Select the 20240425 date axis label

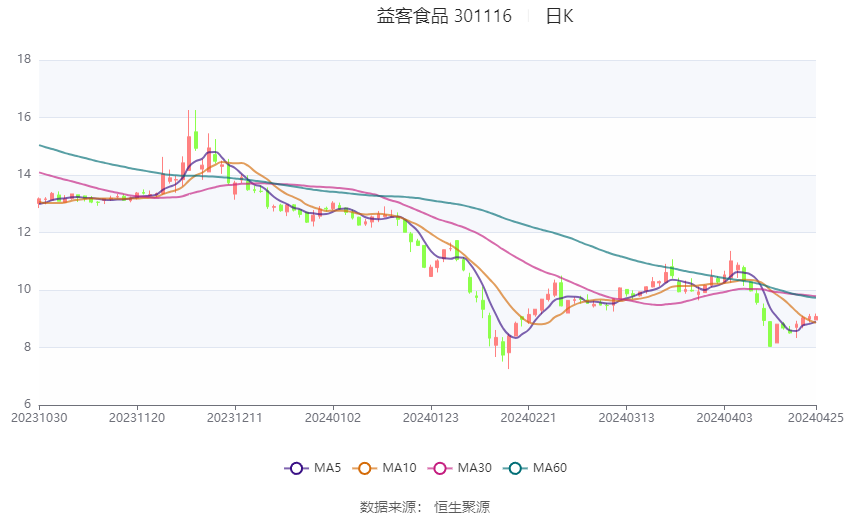point(815,418)
